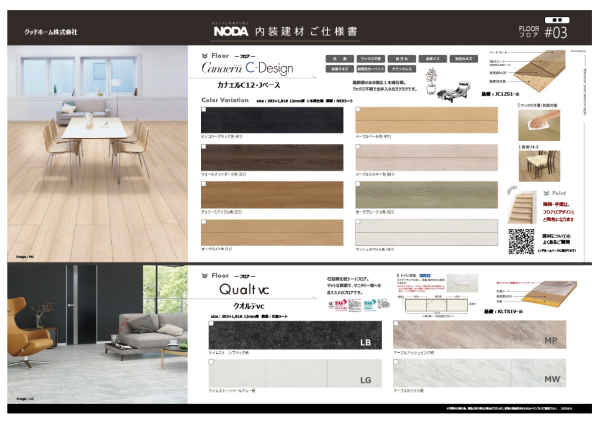This screenshot has width=600, height=424.
Task: Tick the checkbox on the LB swatch
Action: point(211,323)
